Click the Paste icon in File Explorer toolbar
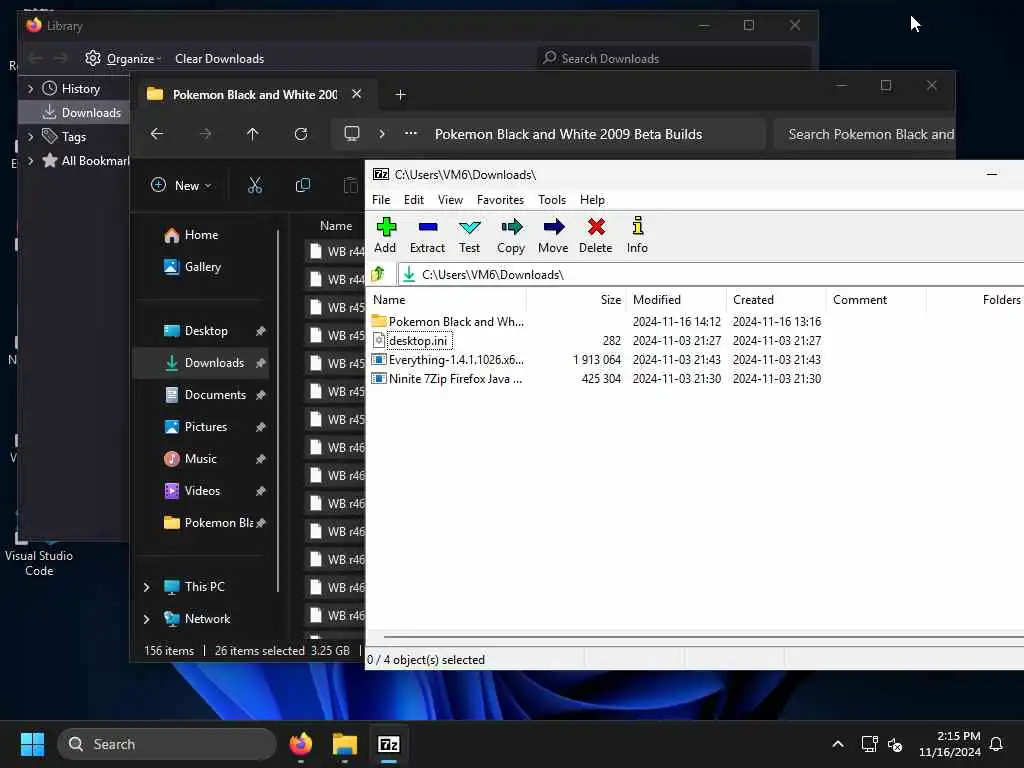 pos(351,185)
